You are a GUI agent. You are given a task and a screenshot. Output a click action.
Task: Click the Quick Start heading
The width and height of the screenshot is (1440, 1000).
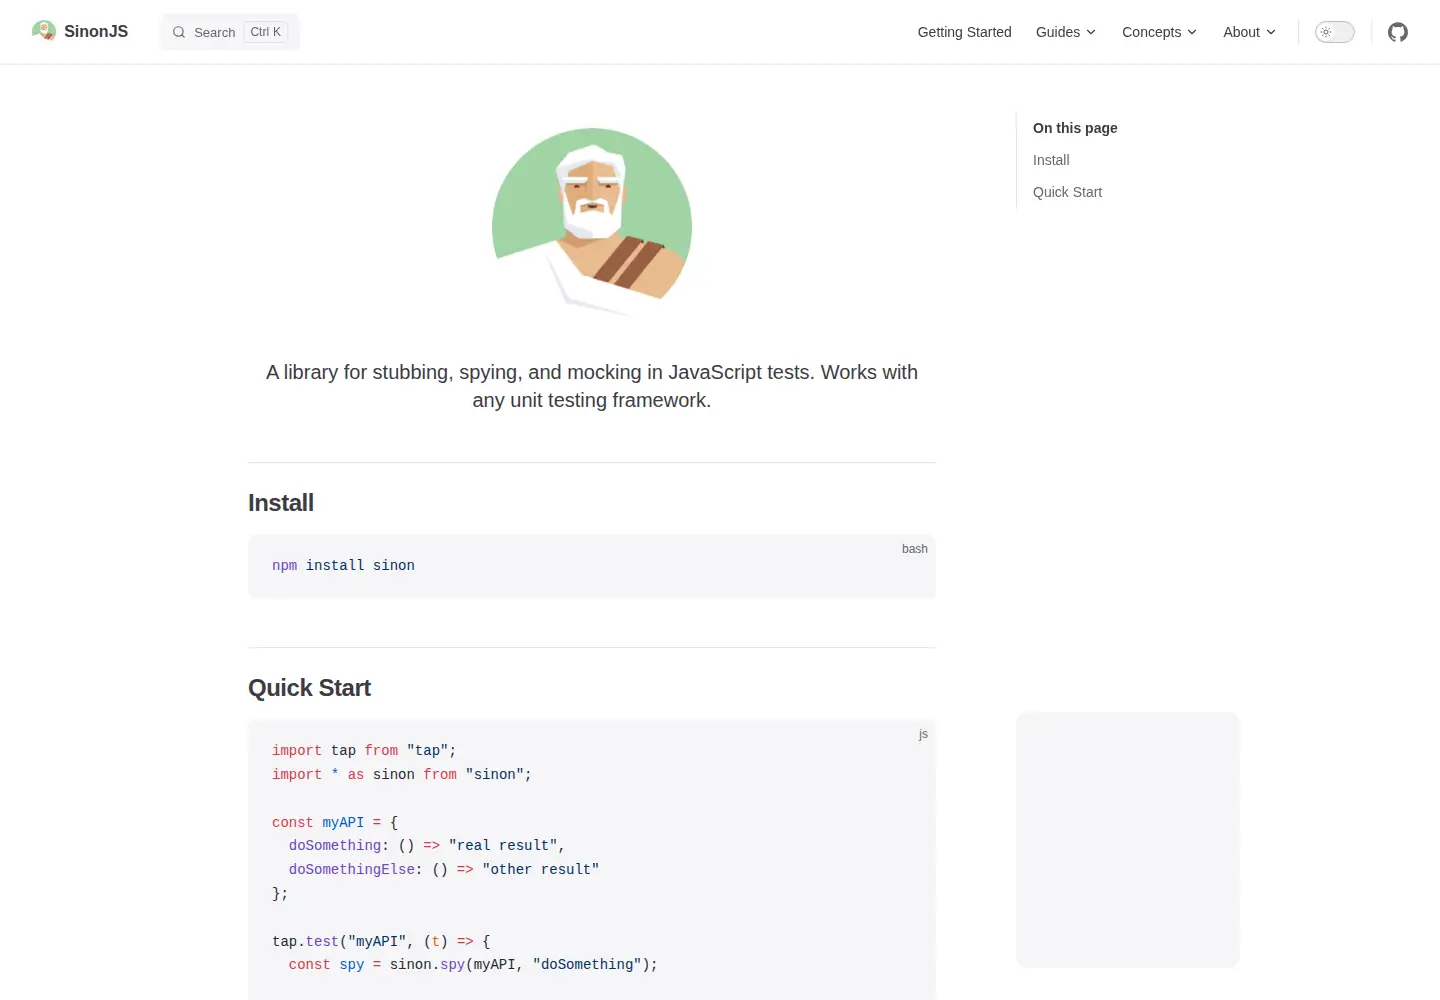click(309, 688)
